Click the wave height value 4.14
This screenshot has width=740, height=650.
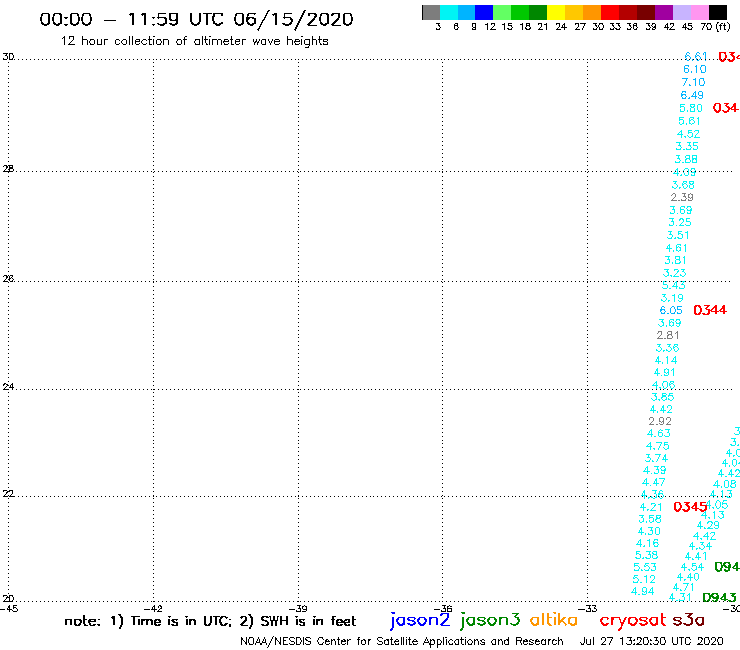[x=665, y=360]
